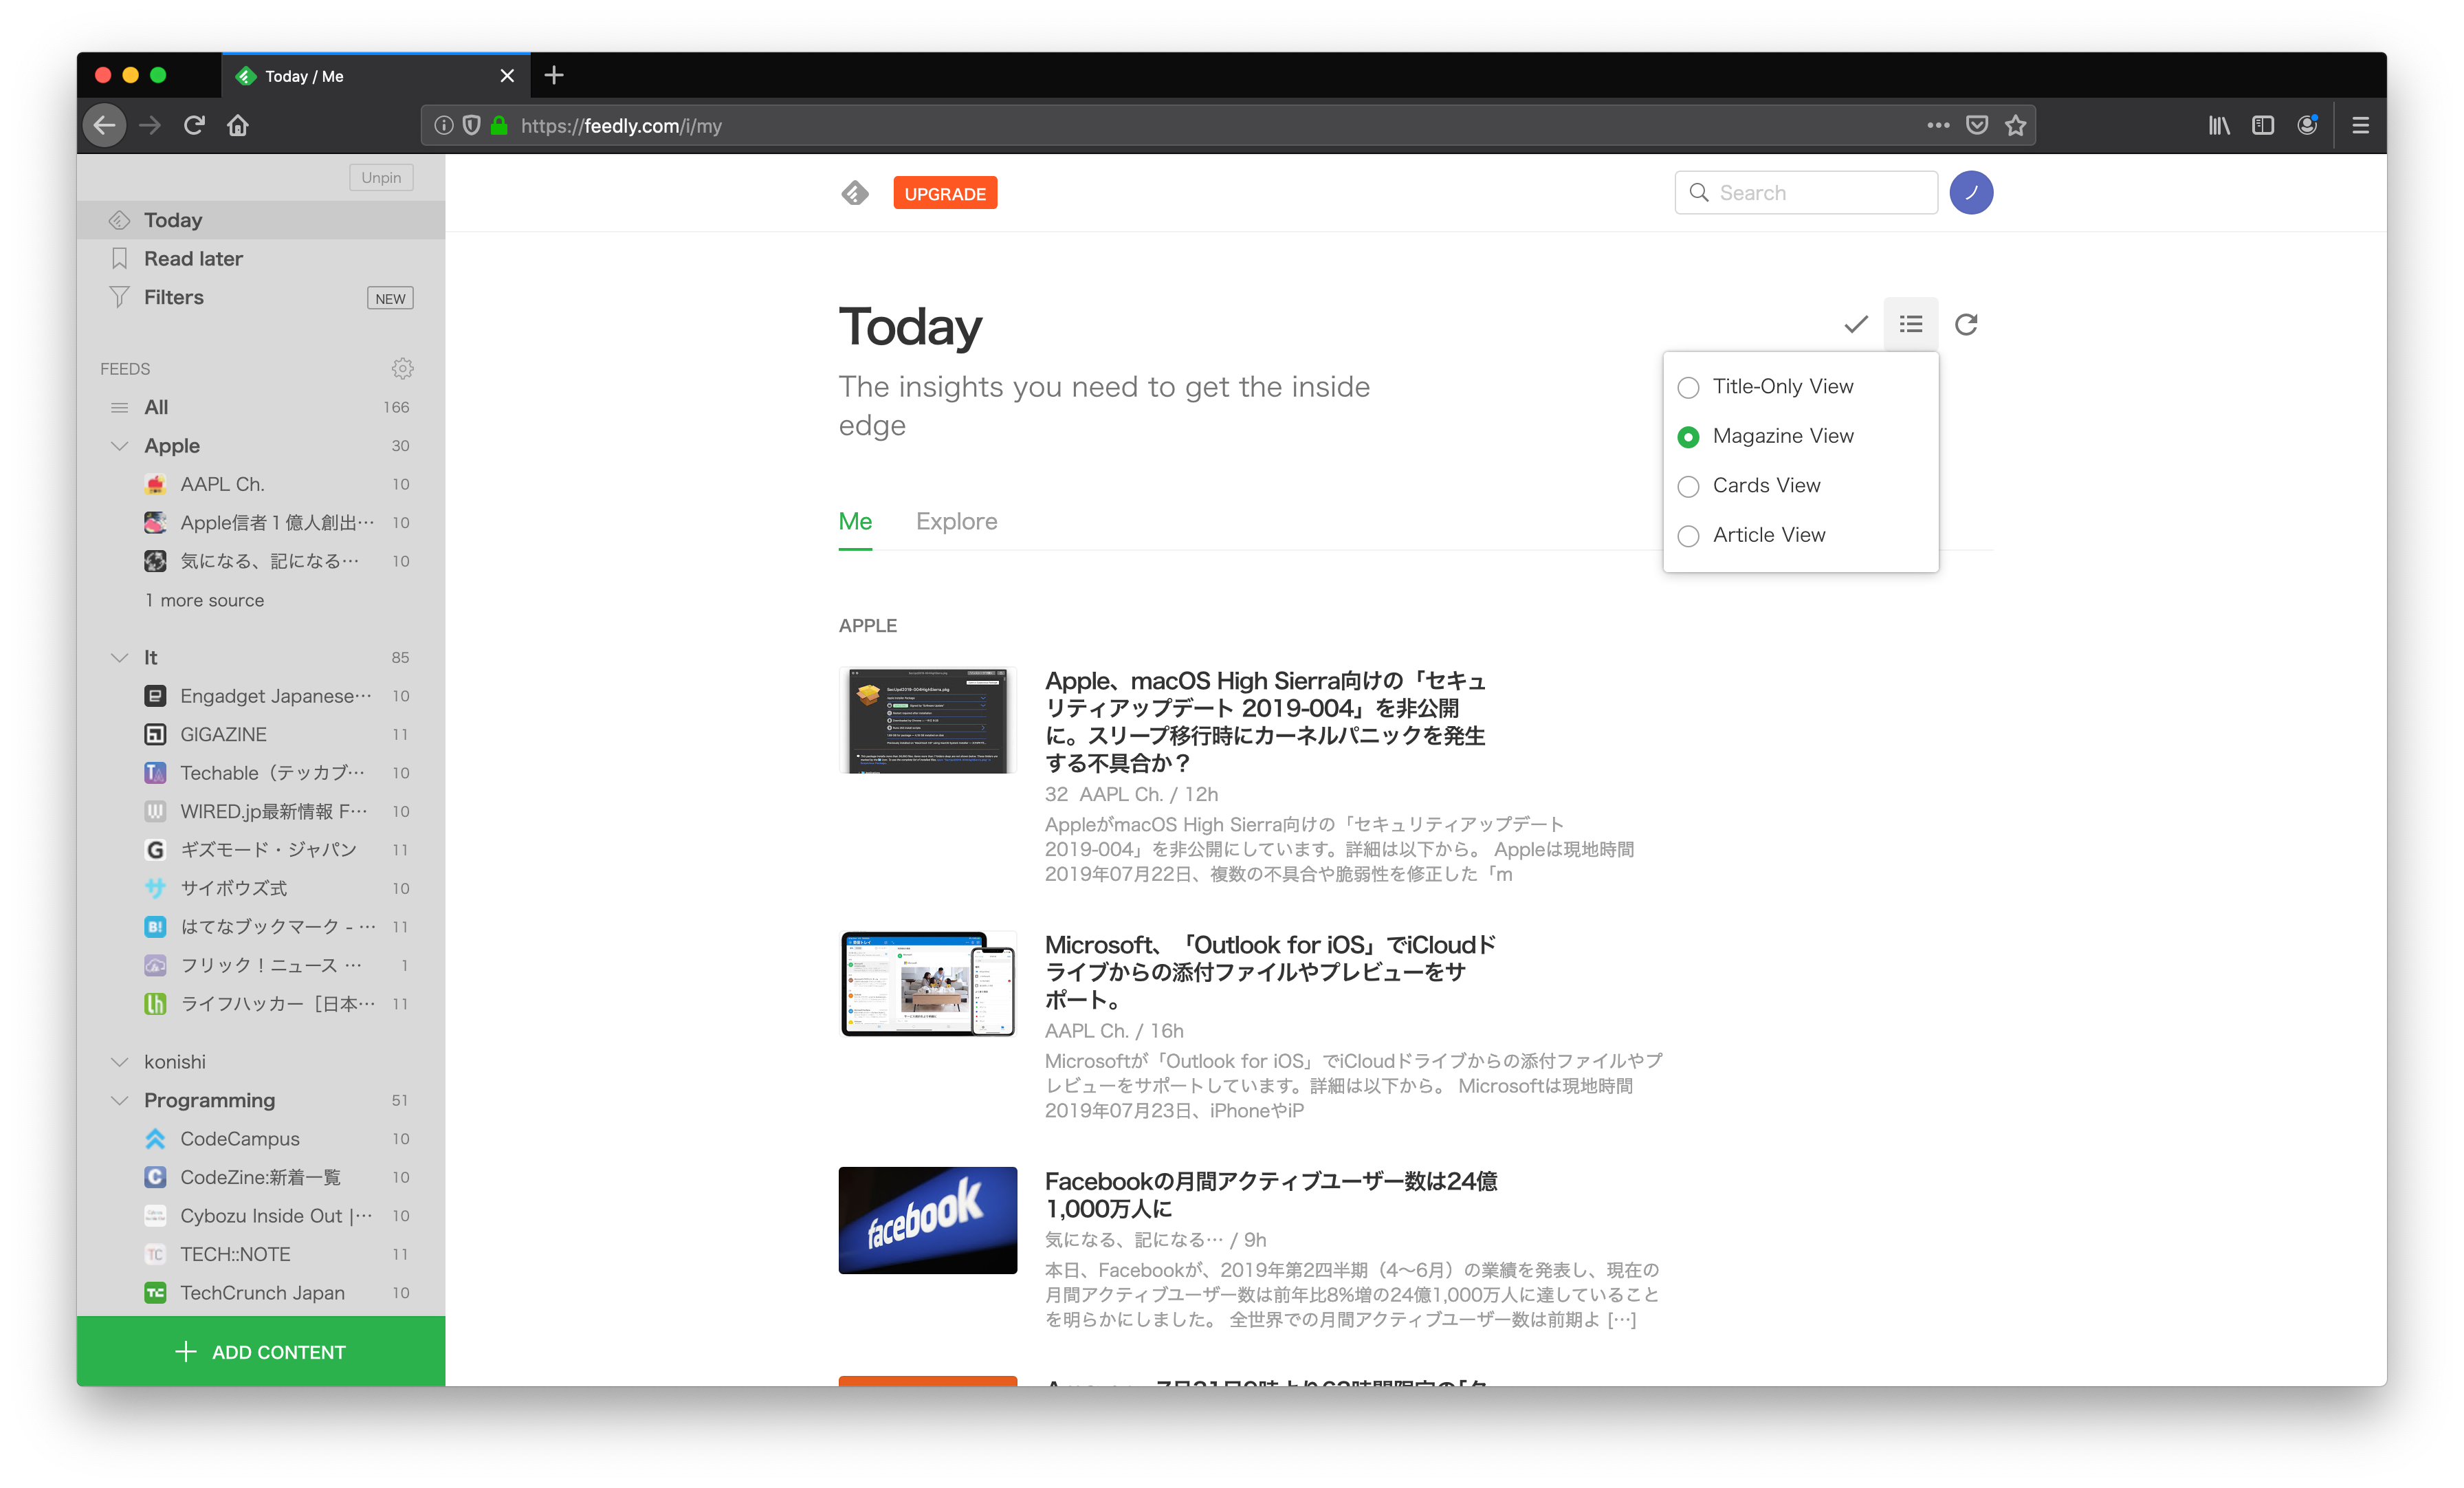2464x1488 pixels.
Task: Click the mark all as read checkmark icon
Action: 1855,324
